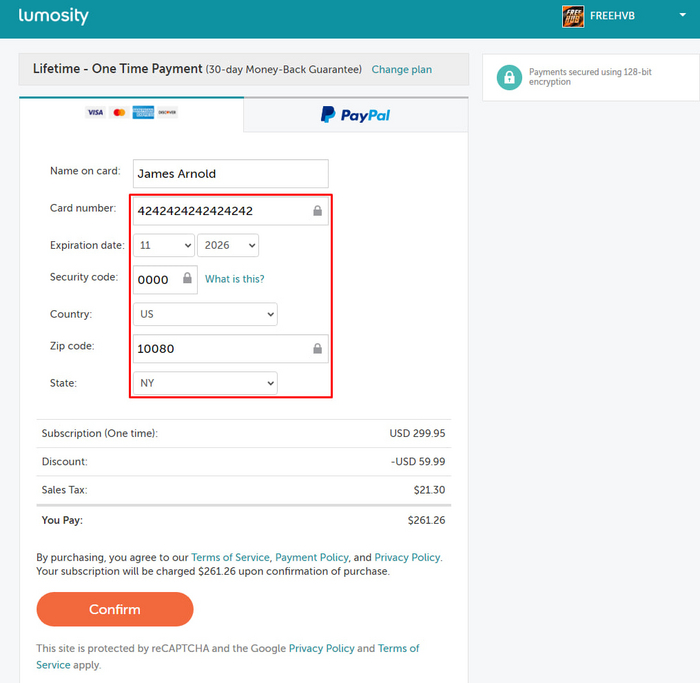Click the Lumosity logo

(53, 16)
